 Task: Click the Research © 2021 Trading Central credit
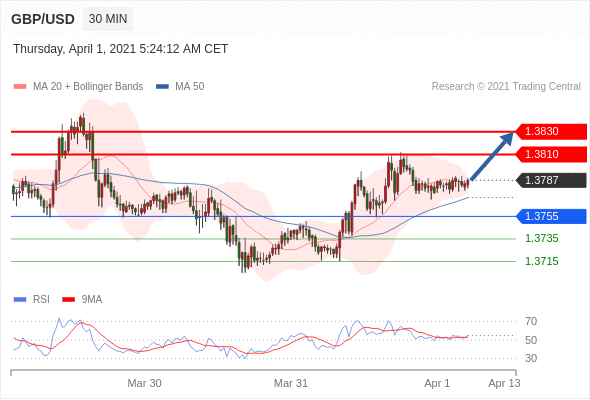tap(506, 87)
